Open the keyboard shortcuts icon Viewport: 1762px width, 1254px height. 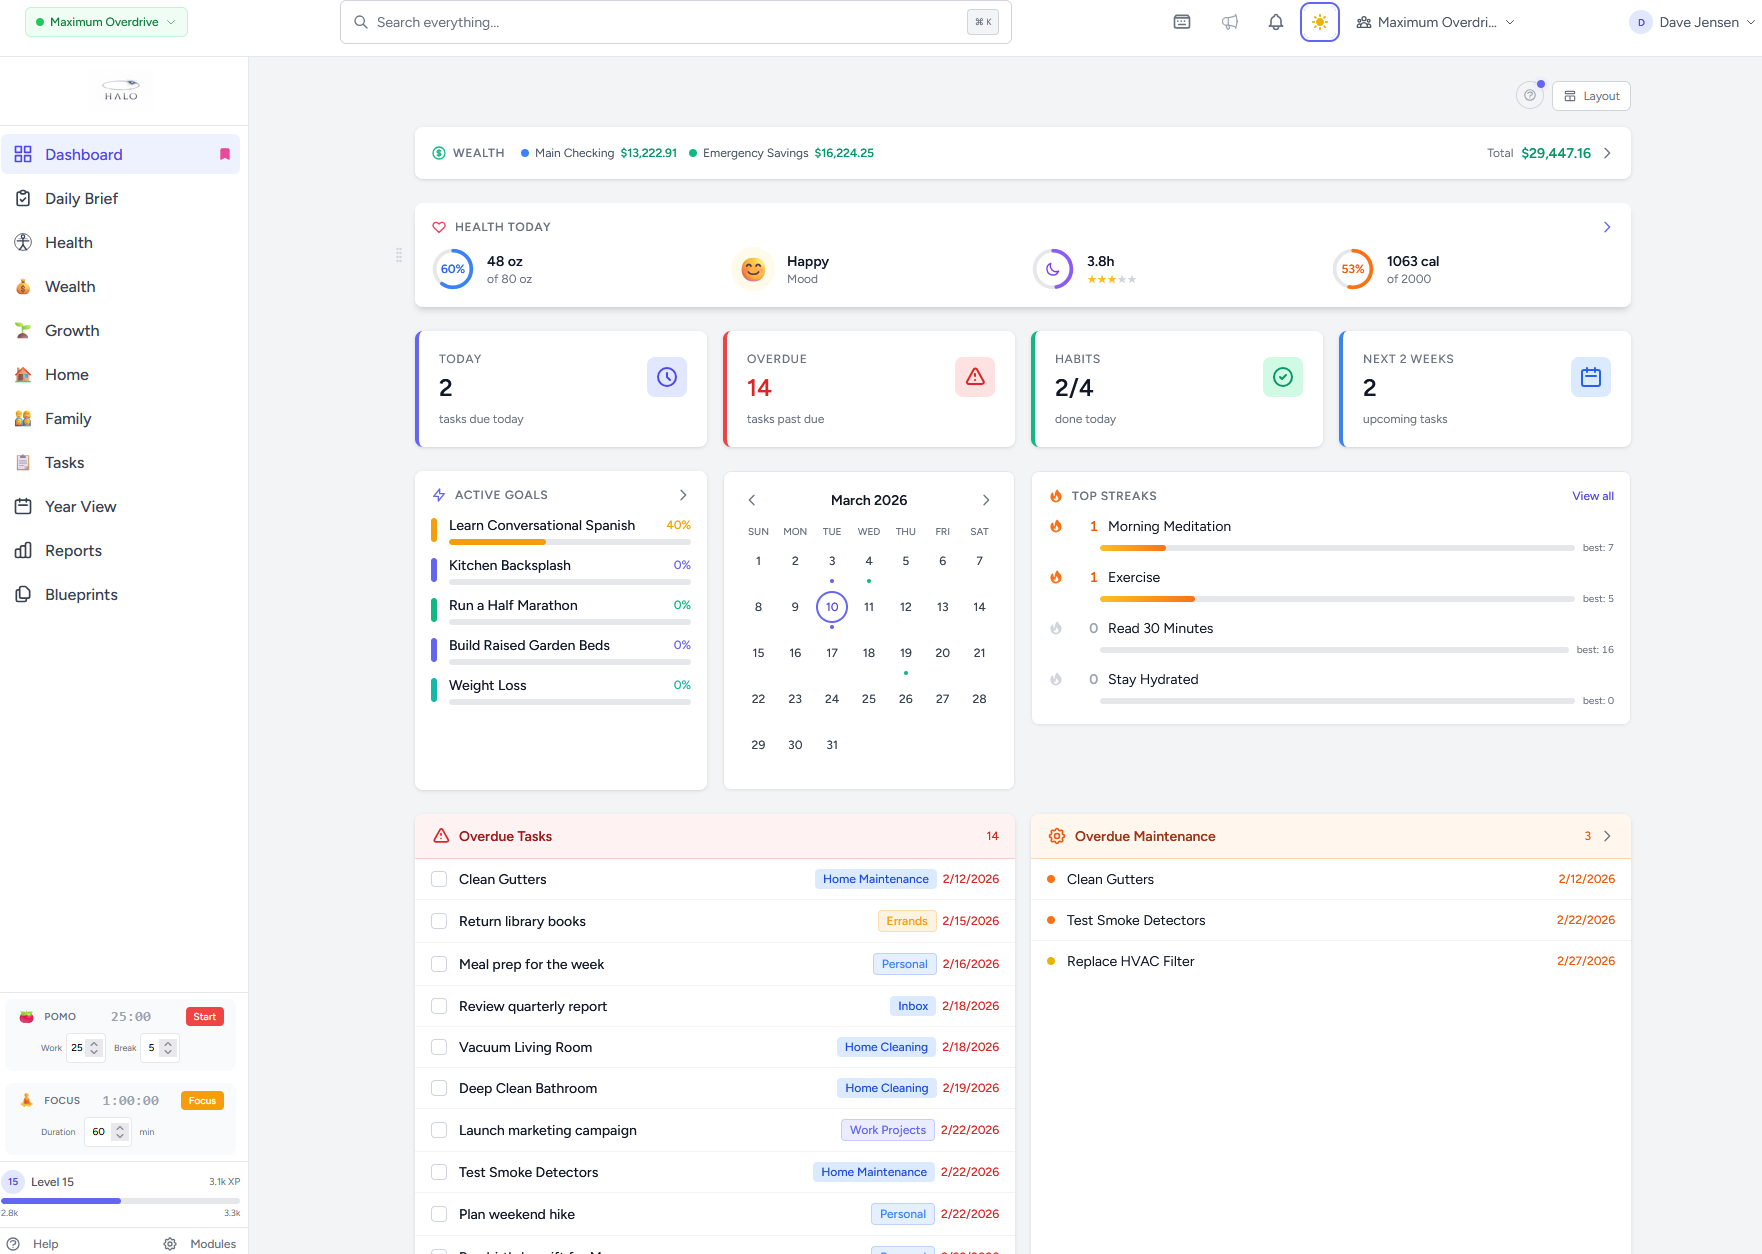click(x=1181, y=22)
